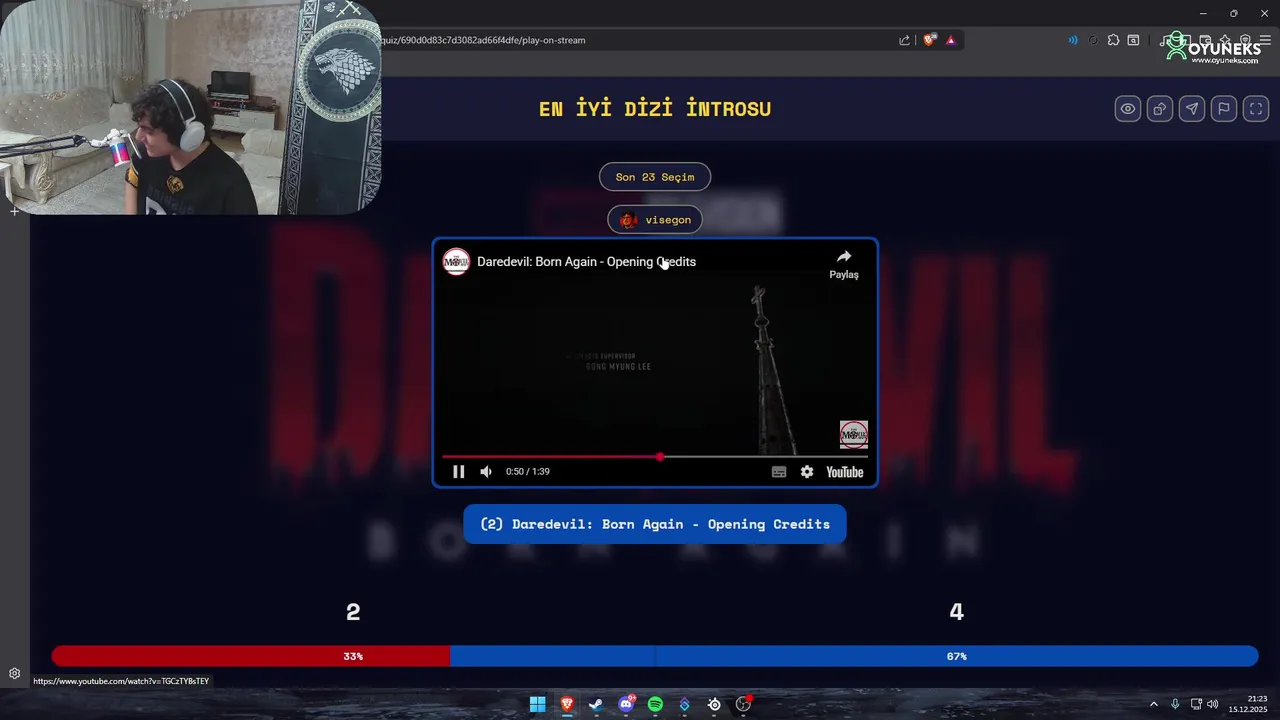Open Brave browser from taskbar
Screen dimensions: 1280x720
(567, 704)
